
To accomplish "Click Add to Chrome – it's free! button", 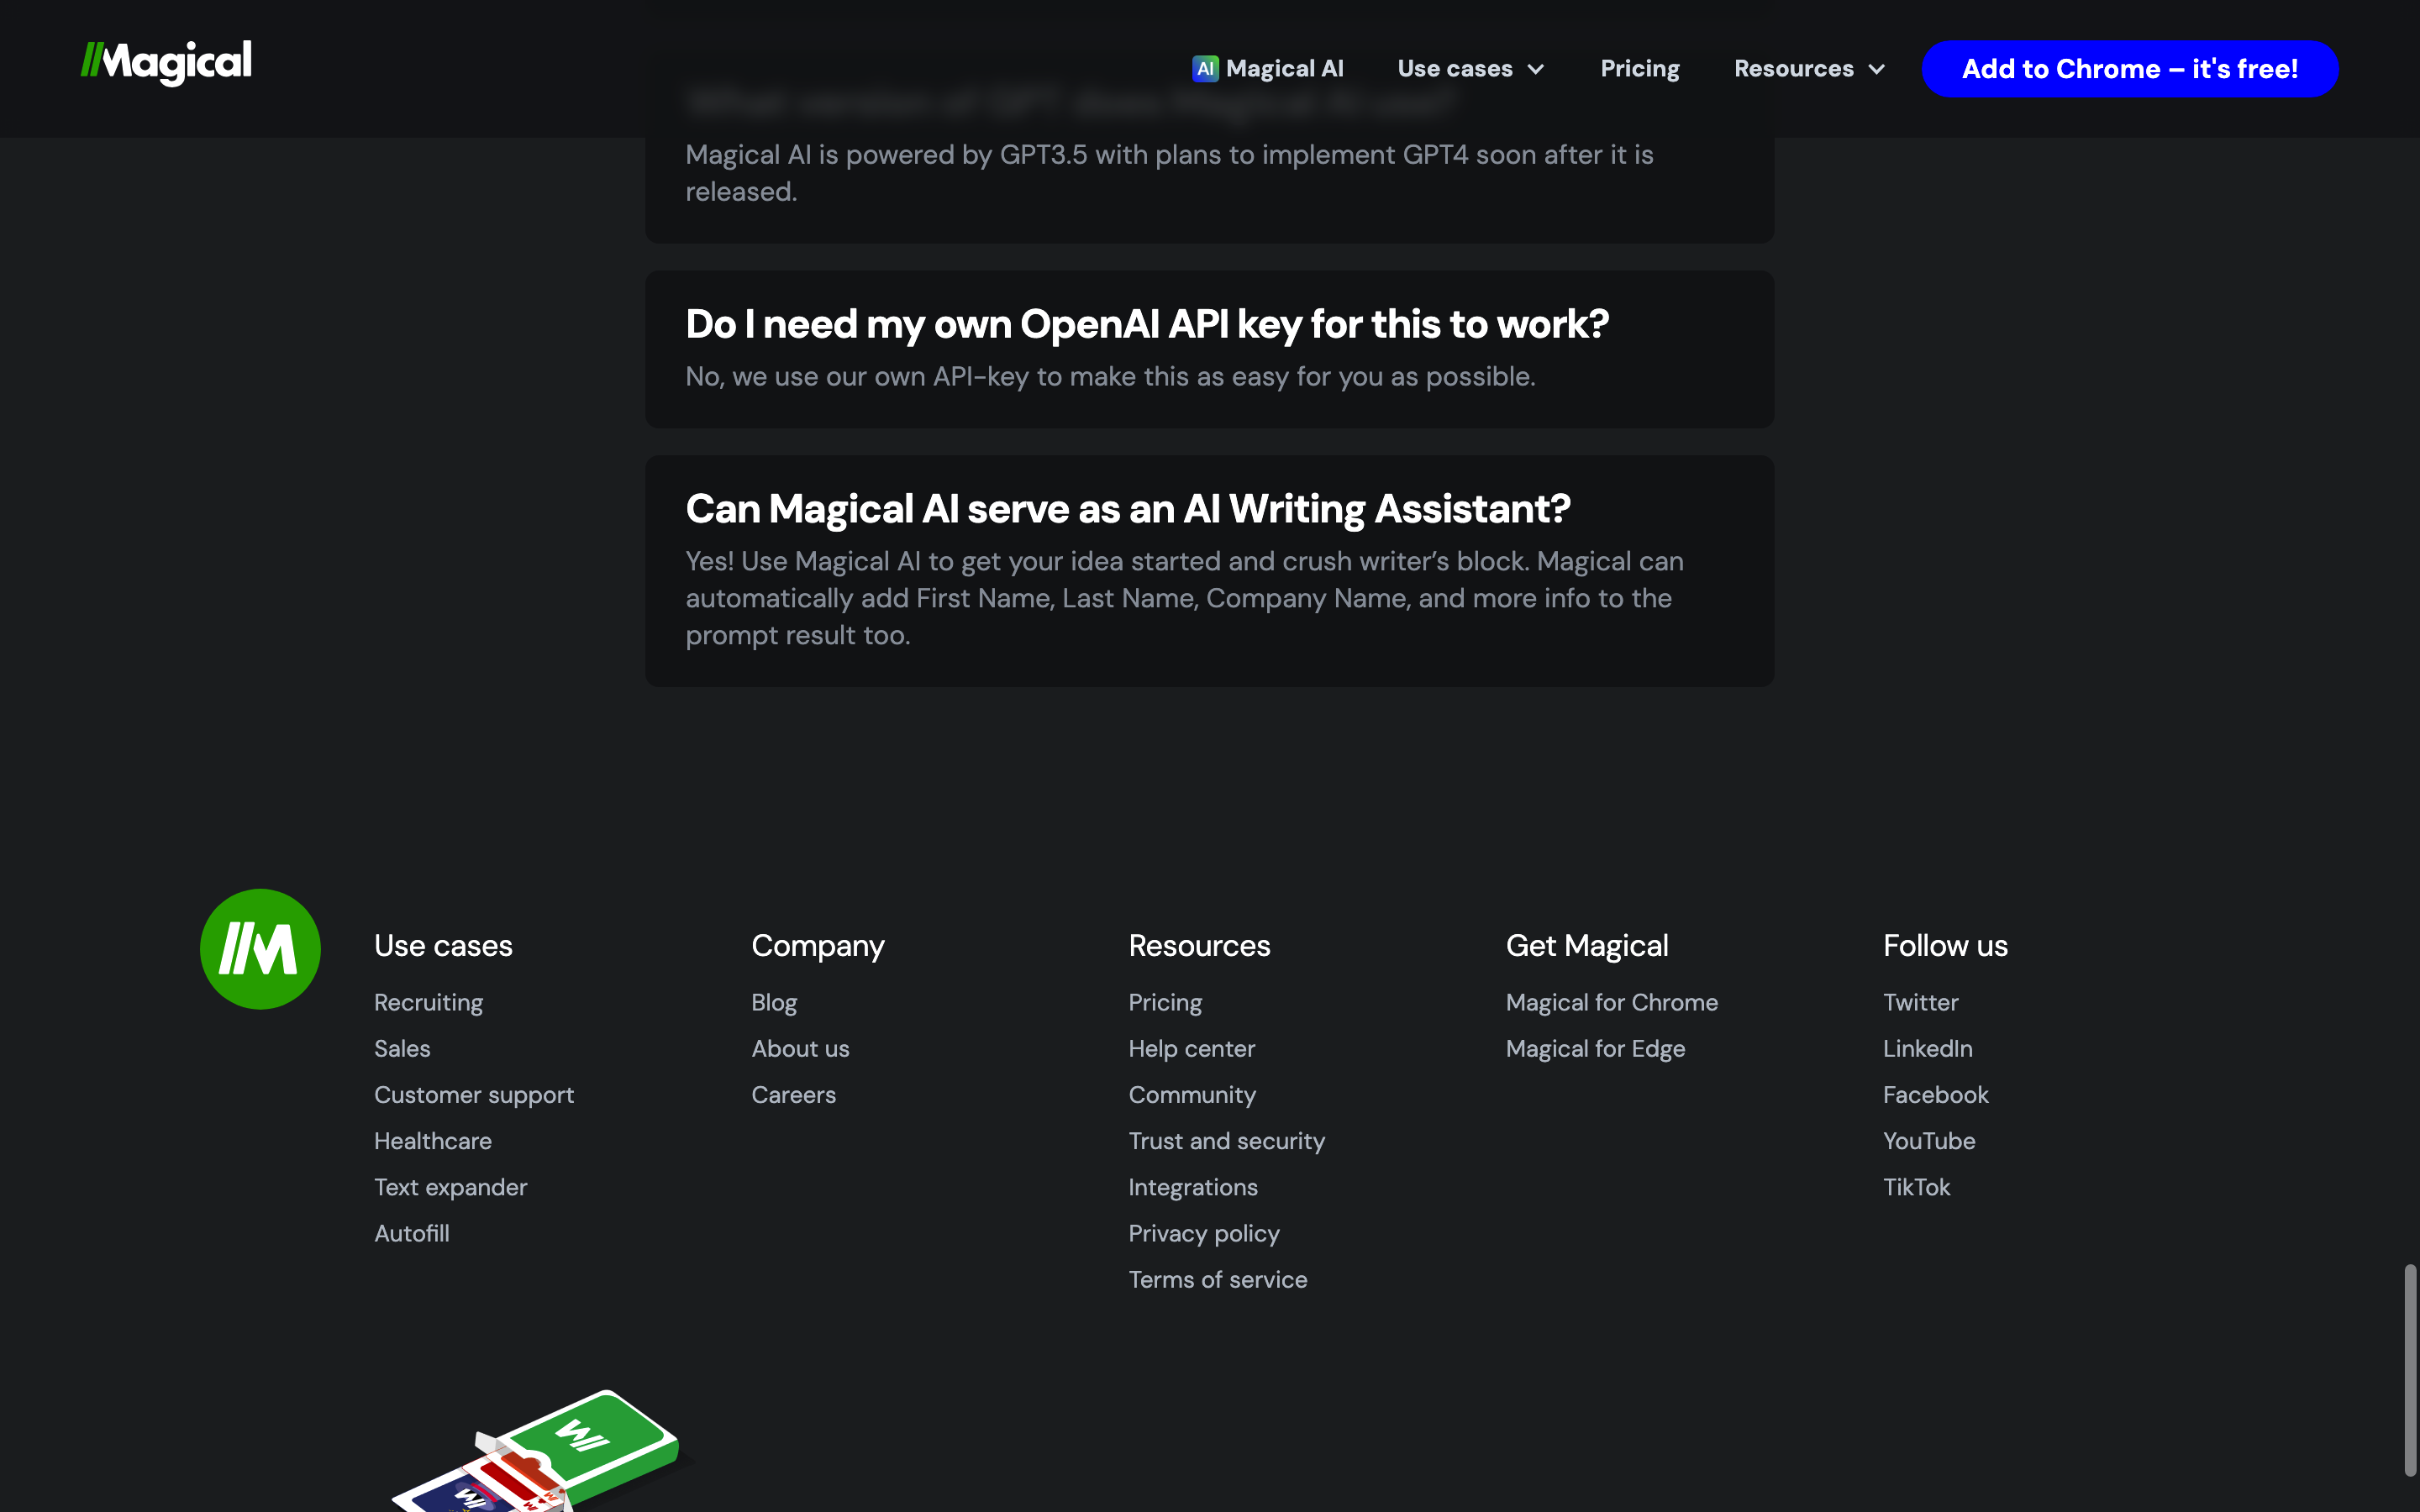I will [x=2130, y=69].
